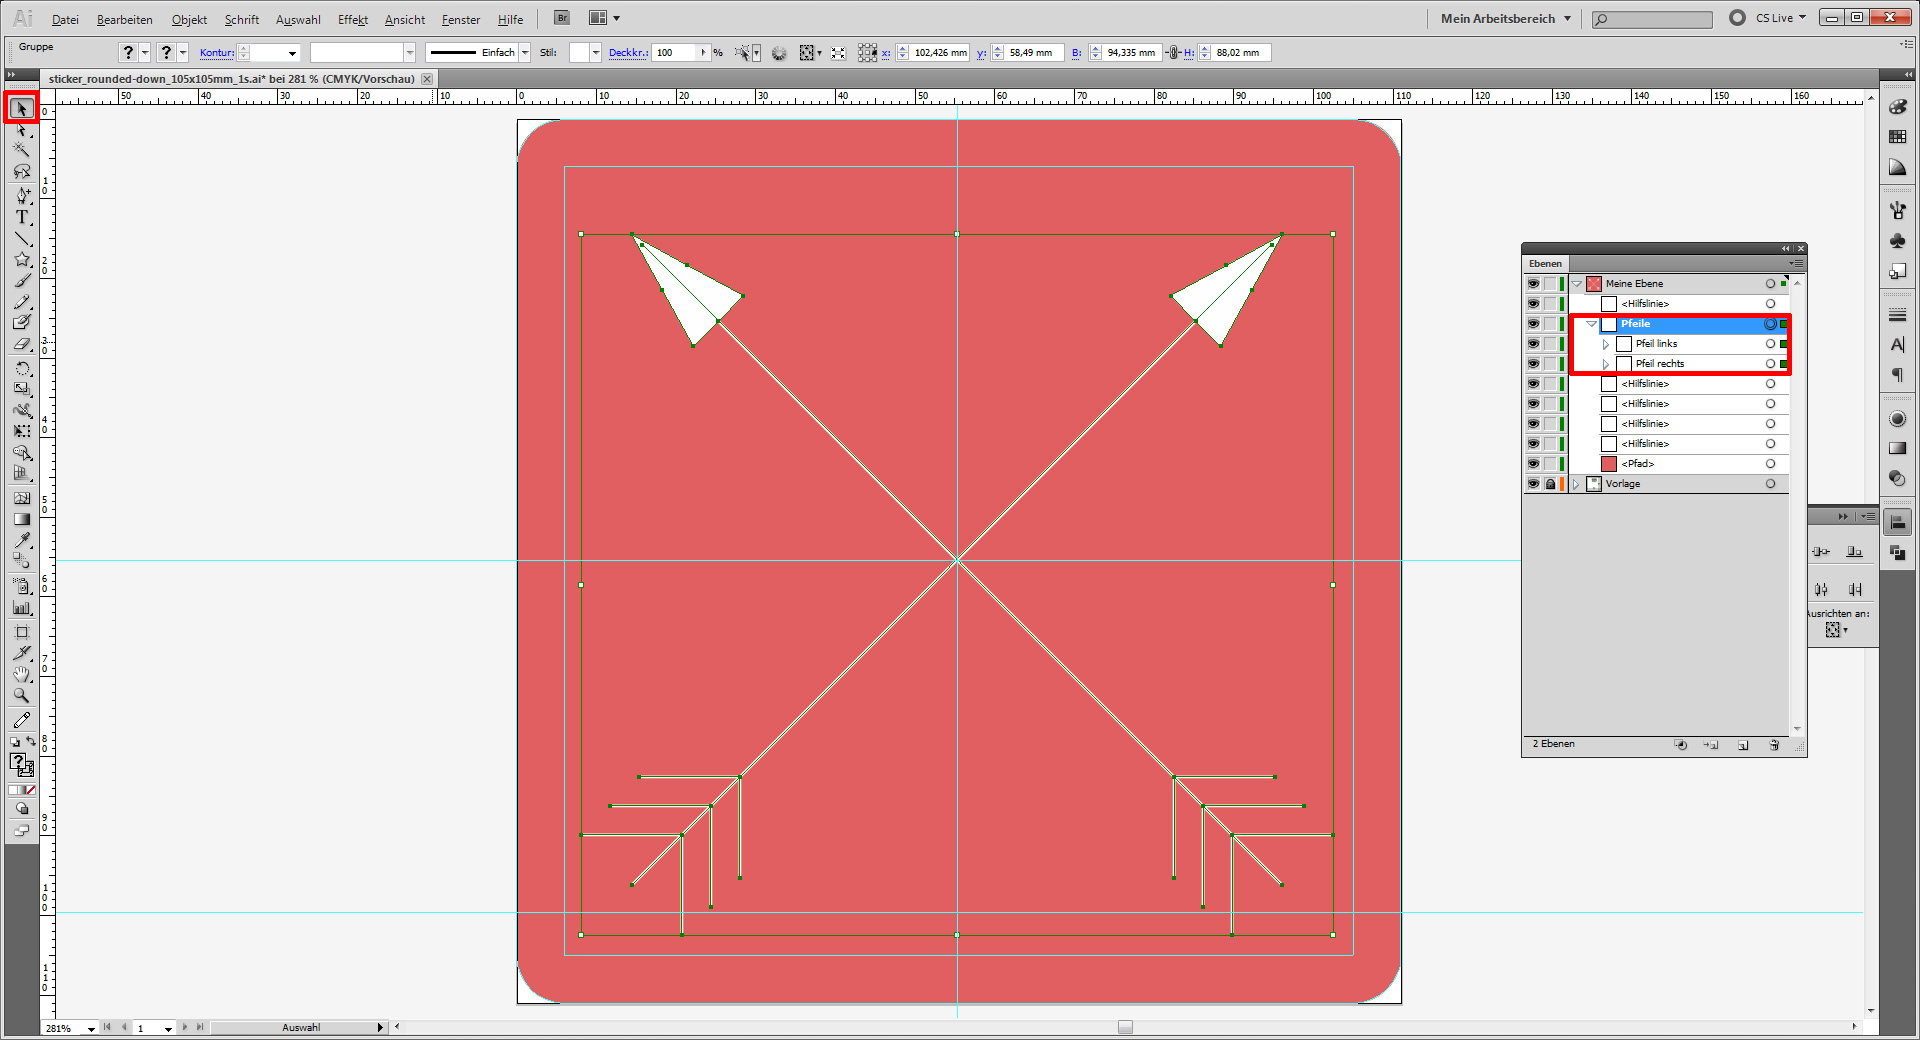
Task: Hide the Pfad layer item
Action: [1533, 464]
